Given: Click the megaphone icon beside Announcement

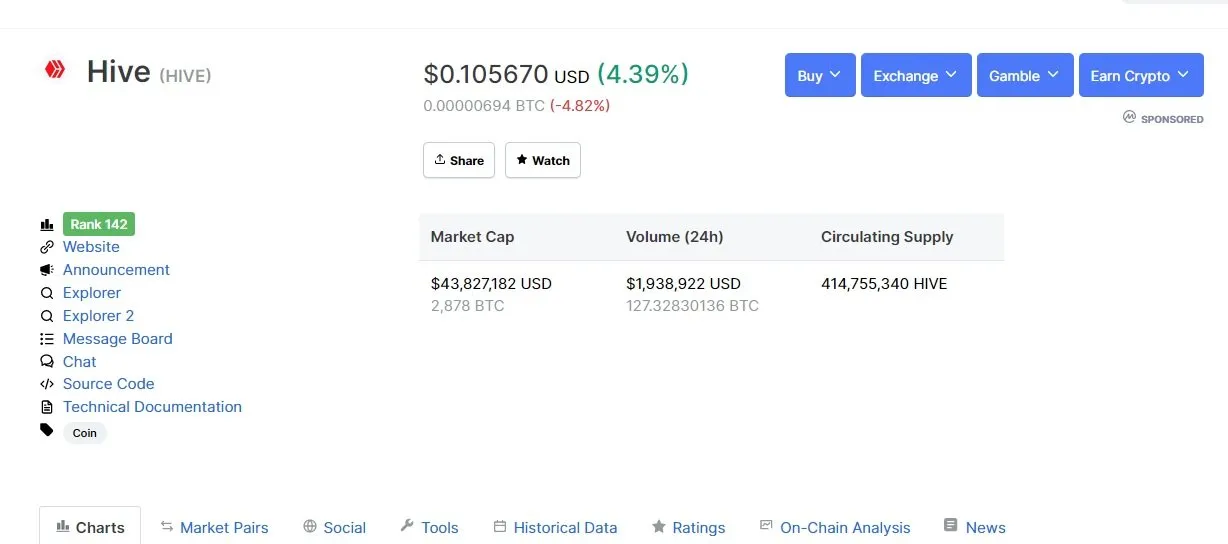Looking at the screenshot, I should (46, 270).
